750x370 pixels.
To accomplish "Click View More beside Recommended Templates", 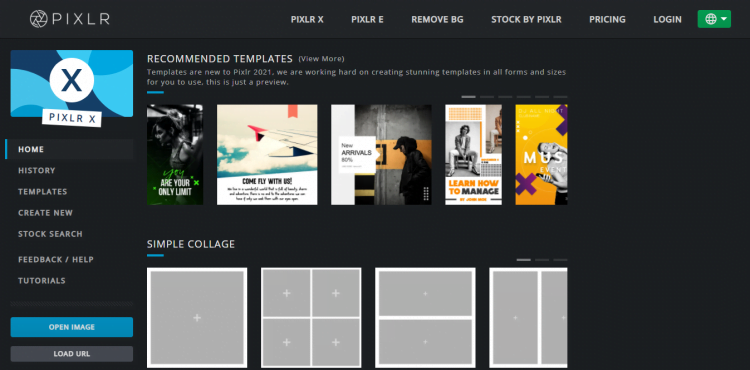I will (321, 59).
